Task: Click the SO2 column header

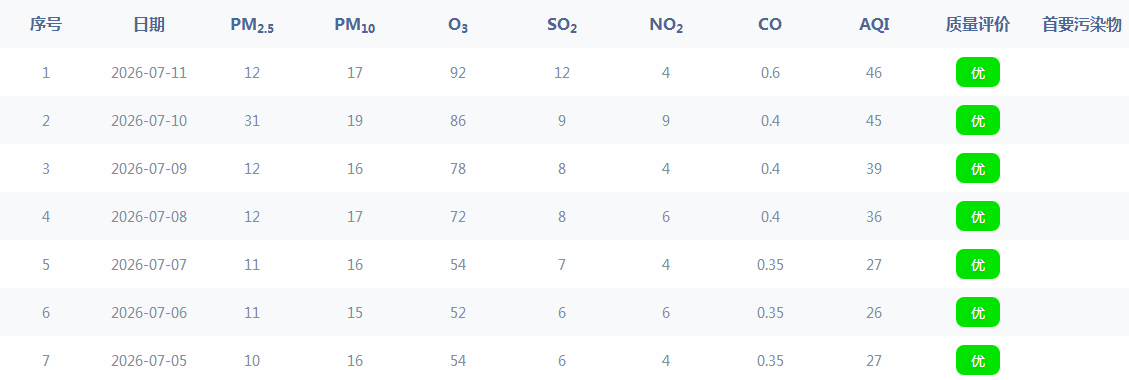Action: (x=562, y=25)
